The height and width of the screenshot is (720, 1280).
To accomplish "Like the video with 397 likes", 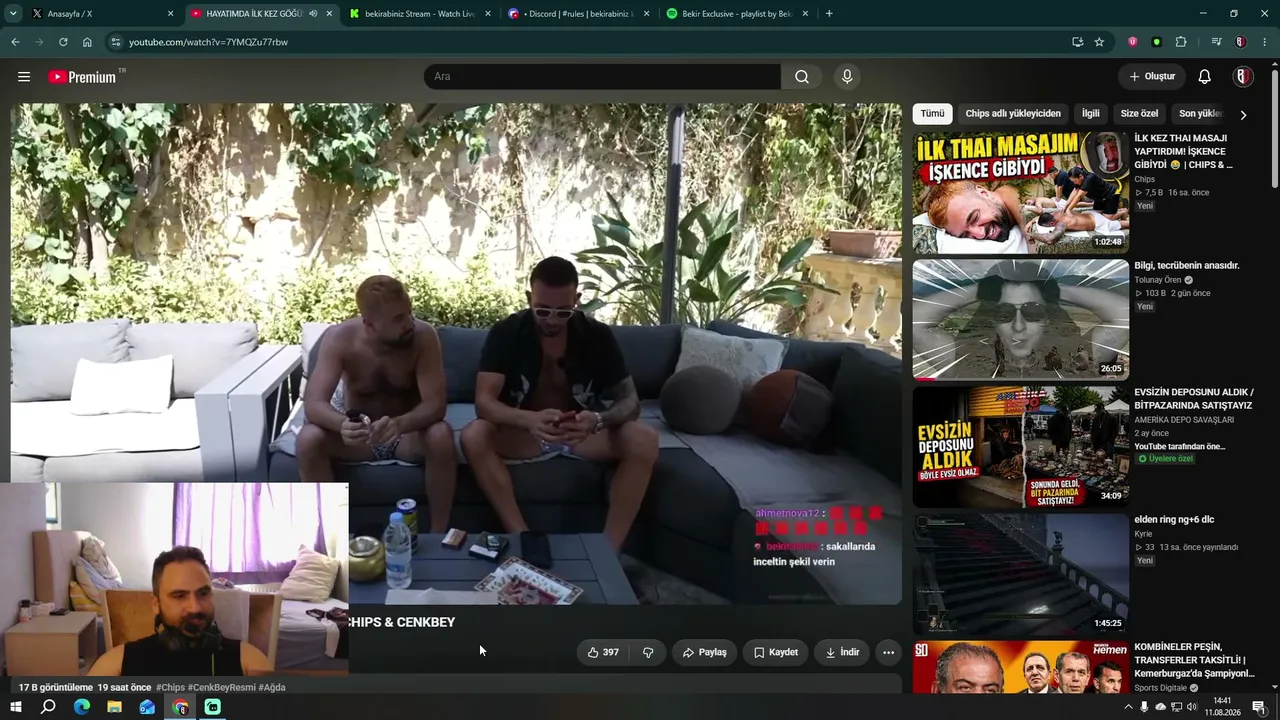I will 602,652.
